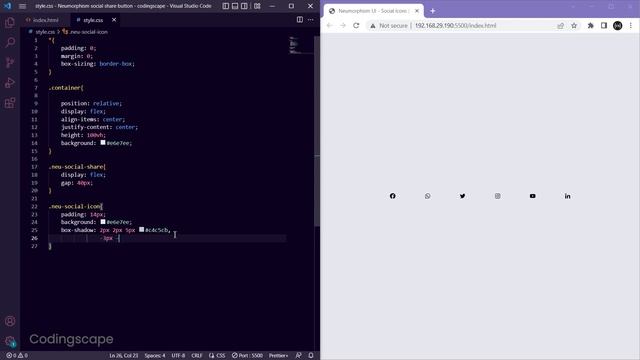Open color picker for box-shadow #c4c5cb

pyautogui.click(x=141, y=230)
